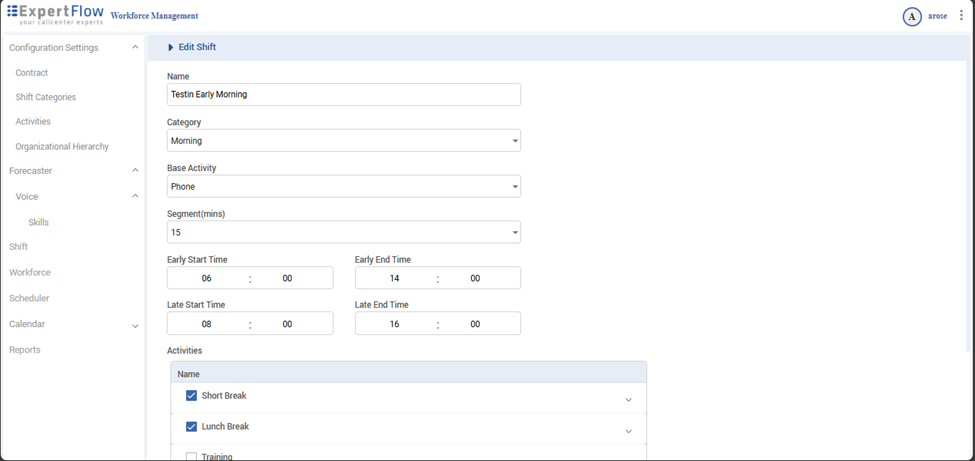The width and height of the screenshot is (975, 461).
Task: Expand the Calendar sidebar menu
Action: click(135, 325)
